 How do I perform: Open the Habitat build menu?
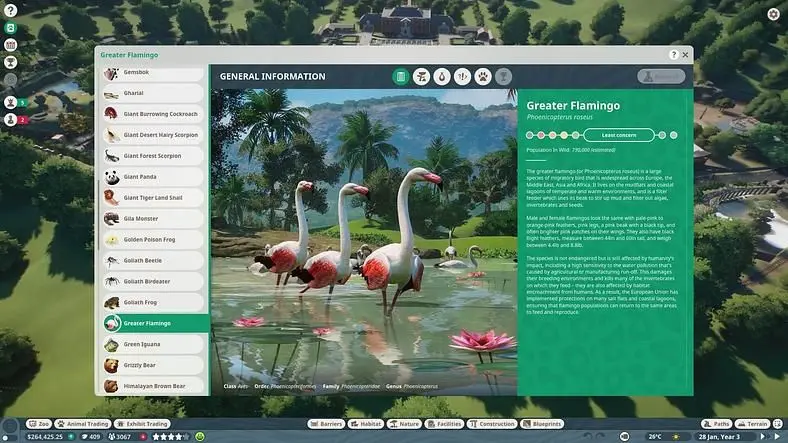[x=366, y=424]
